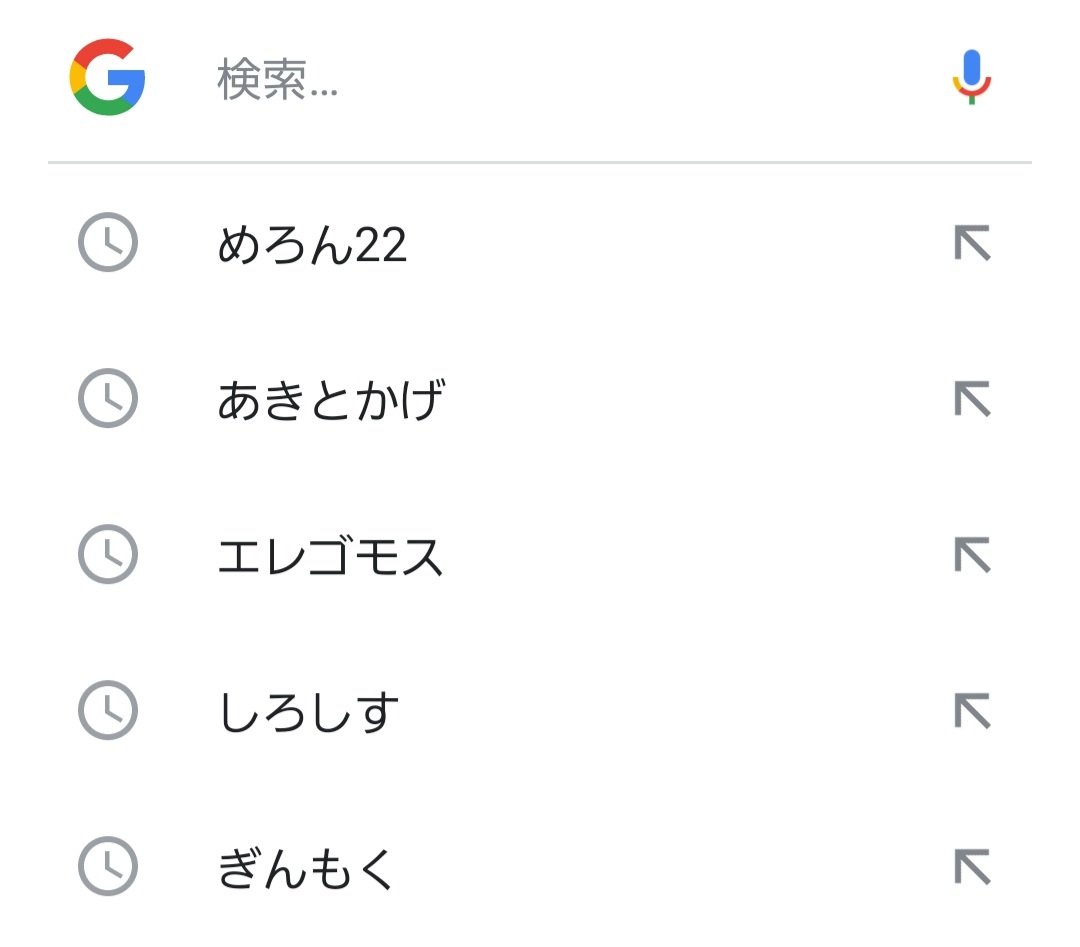Click the search input field
The width and height of the screenshot is (1080, 947).
560,80
